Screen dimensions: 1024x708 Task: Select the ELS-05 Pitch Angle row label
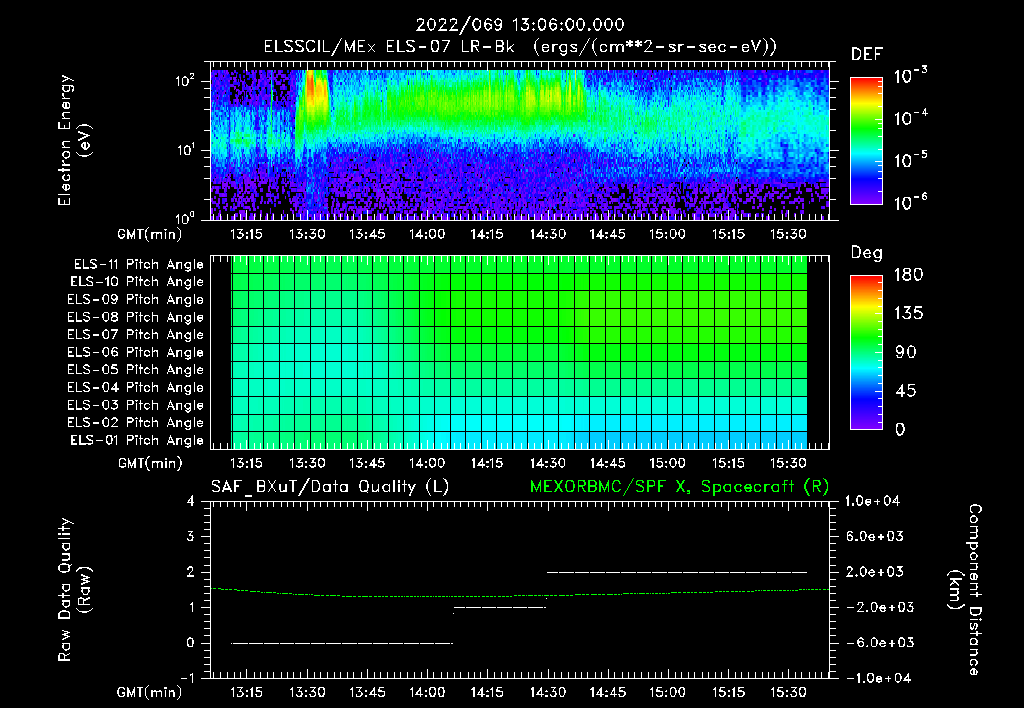point(136,370)
